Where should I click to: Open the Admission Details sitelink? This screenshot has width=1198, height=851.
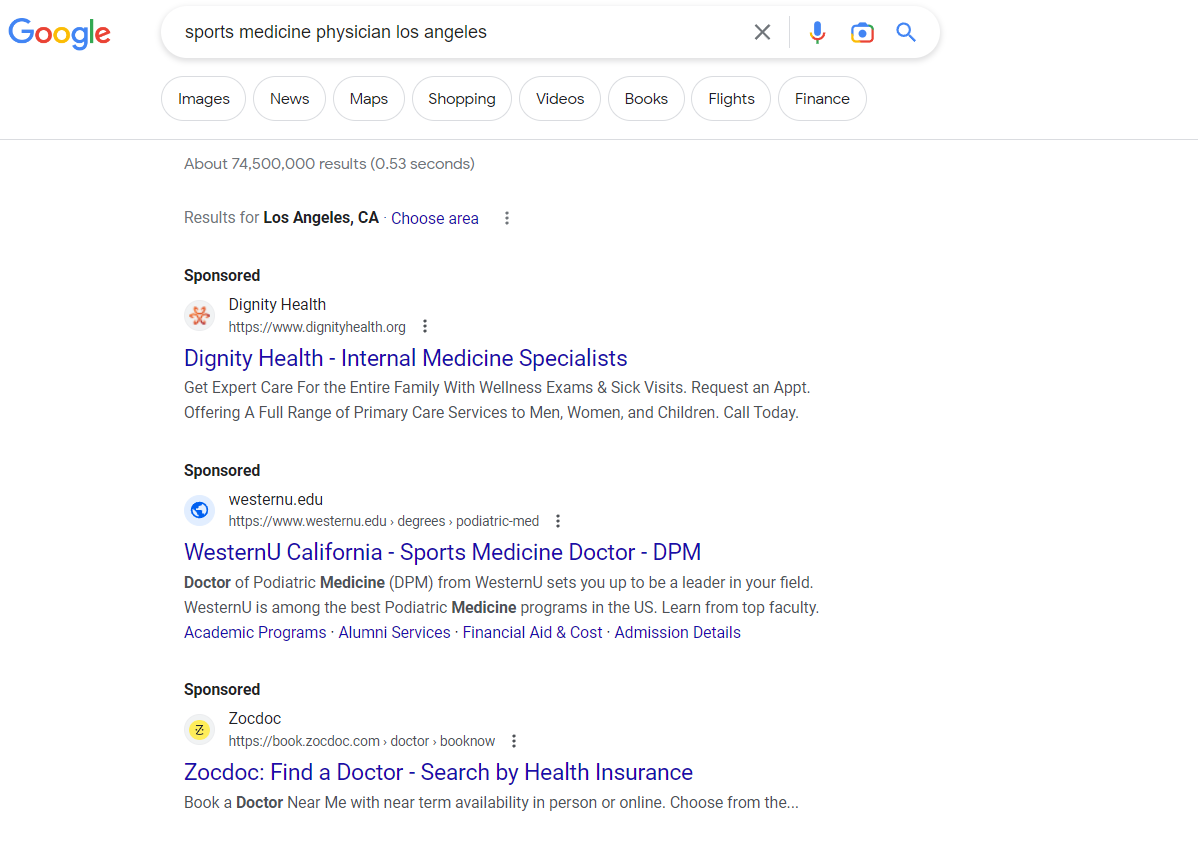point(678,633)
